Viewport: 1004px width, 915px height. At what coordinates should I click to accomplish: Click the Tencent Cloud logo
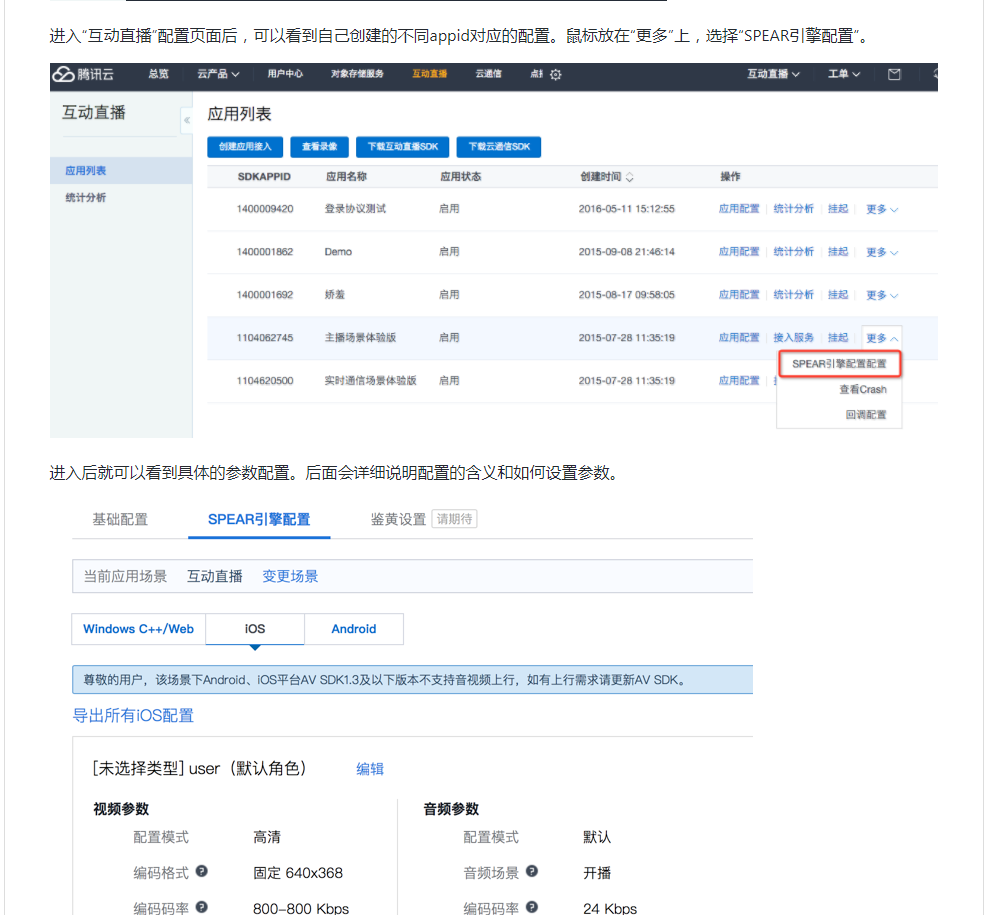pyautogui.click(x=83, y=74)
